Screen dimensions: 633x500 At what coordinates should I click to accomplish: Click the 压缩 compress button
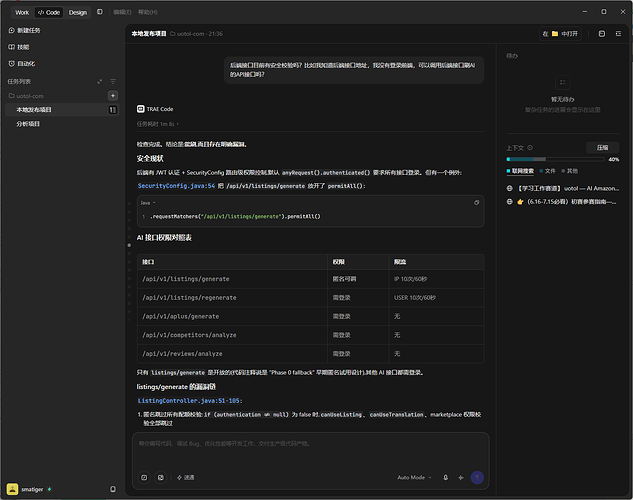coord(602,148)
